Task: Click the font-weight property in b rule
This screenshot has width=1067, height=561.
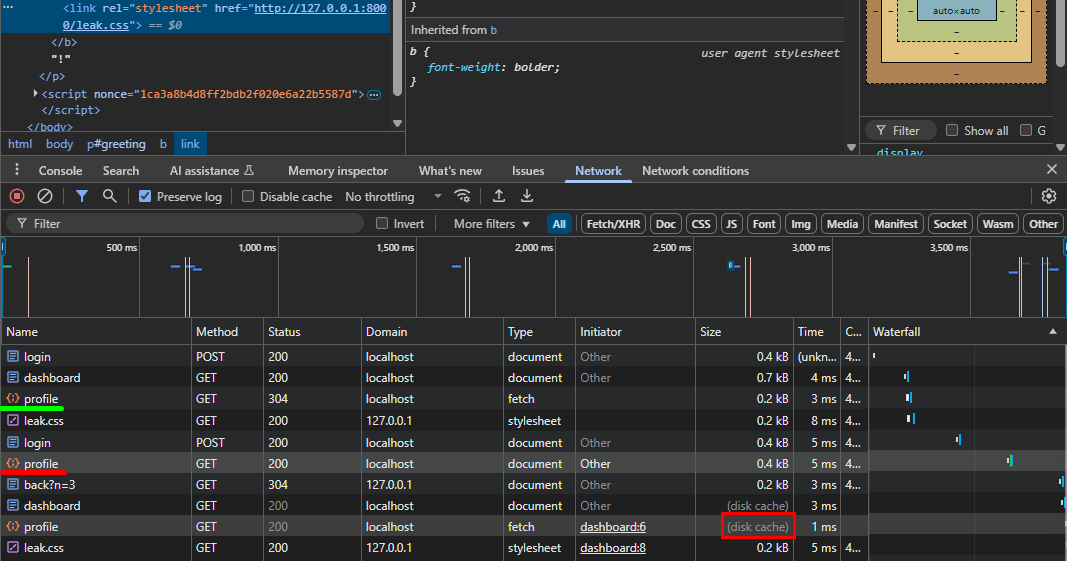Action: [466, 67]
